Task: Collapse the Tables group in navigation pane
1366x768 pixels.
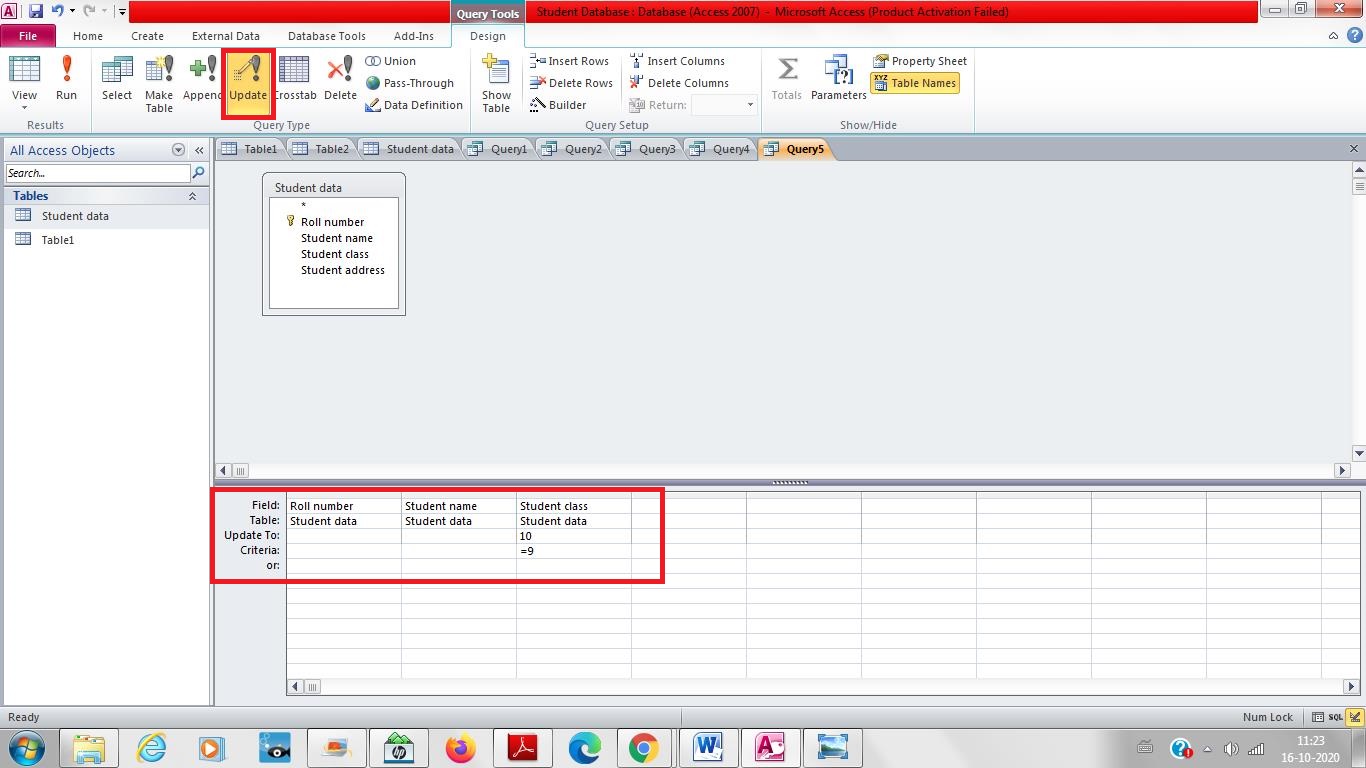Action: [x=192, y=196]
